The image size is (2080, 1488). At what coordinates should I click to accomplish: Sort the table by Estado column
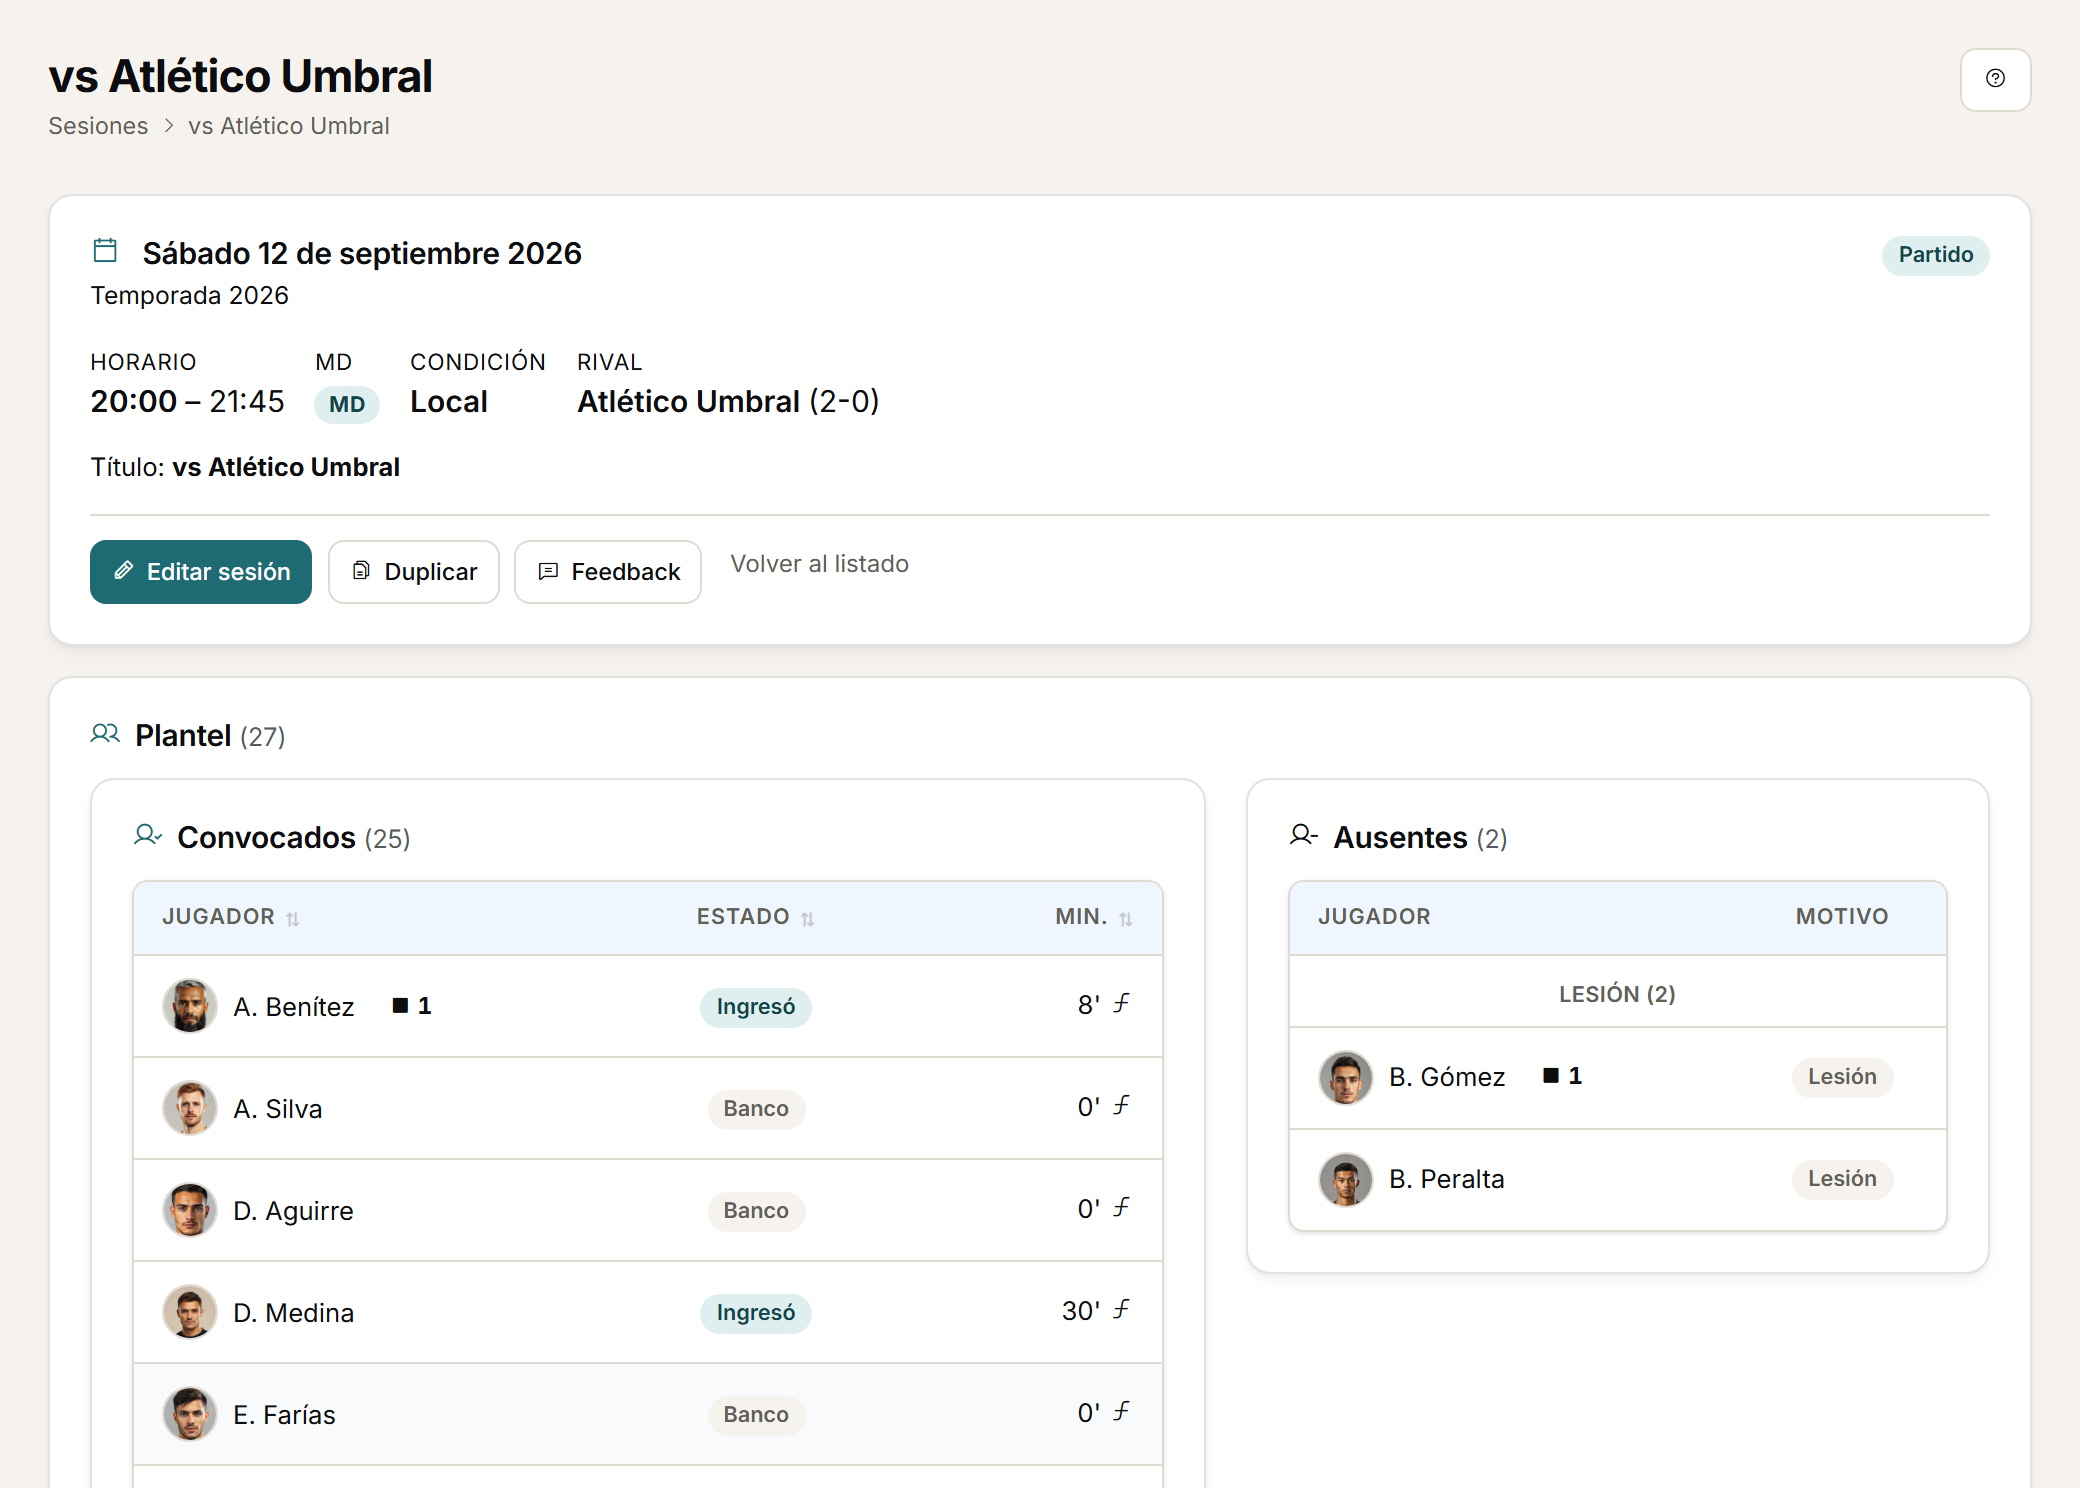pyautogui.click(x=756, y=917)
